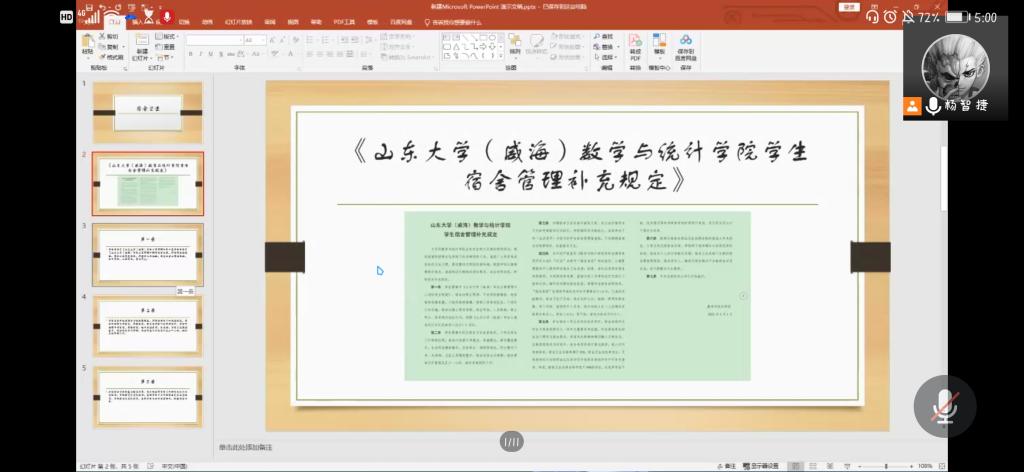Unmute the microphone with the round button
1024x472 pixels.
click(x=944, y=405)
